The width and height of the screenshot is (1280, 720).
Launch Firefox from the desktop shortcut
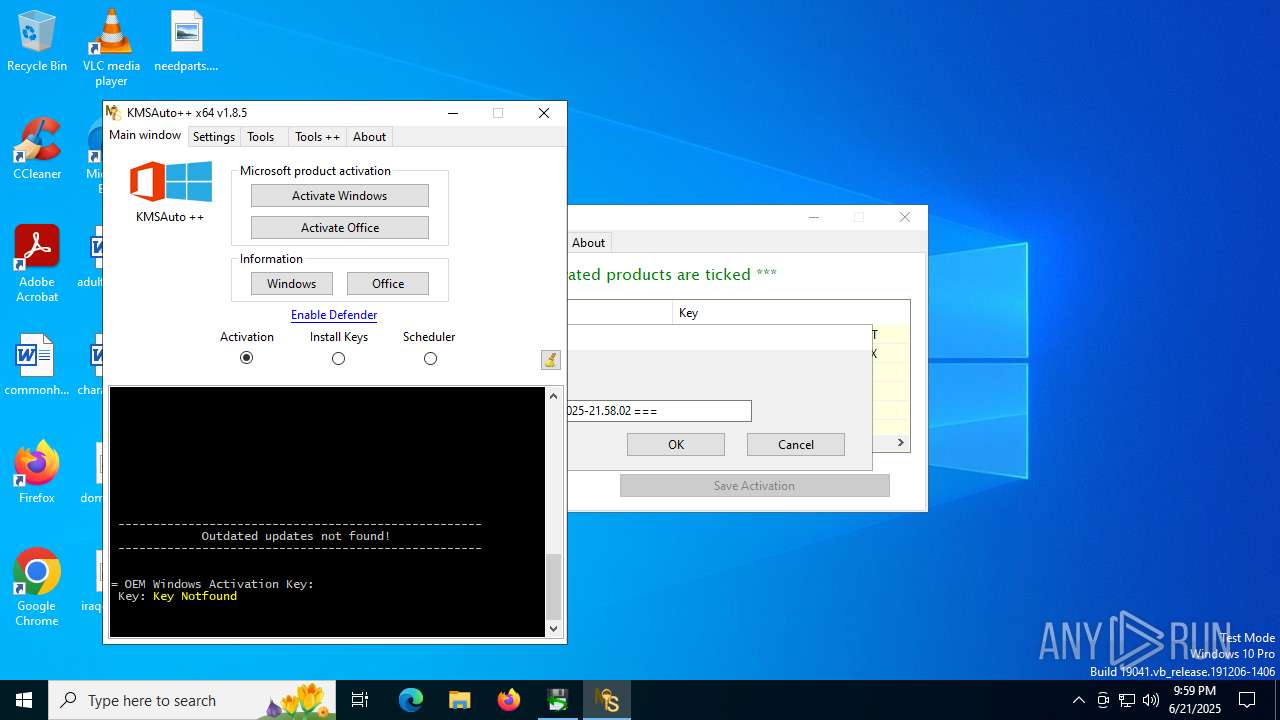point(37,473)
